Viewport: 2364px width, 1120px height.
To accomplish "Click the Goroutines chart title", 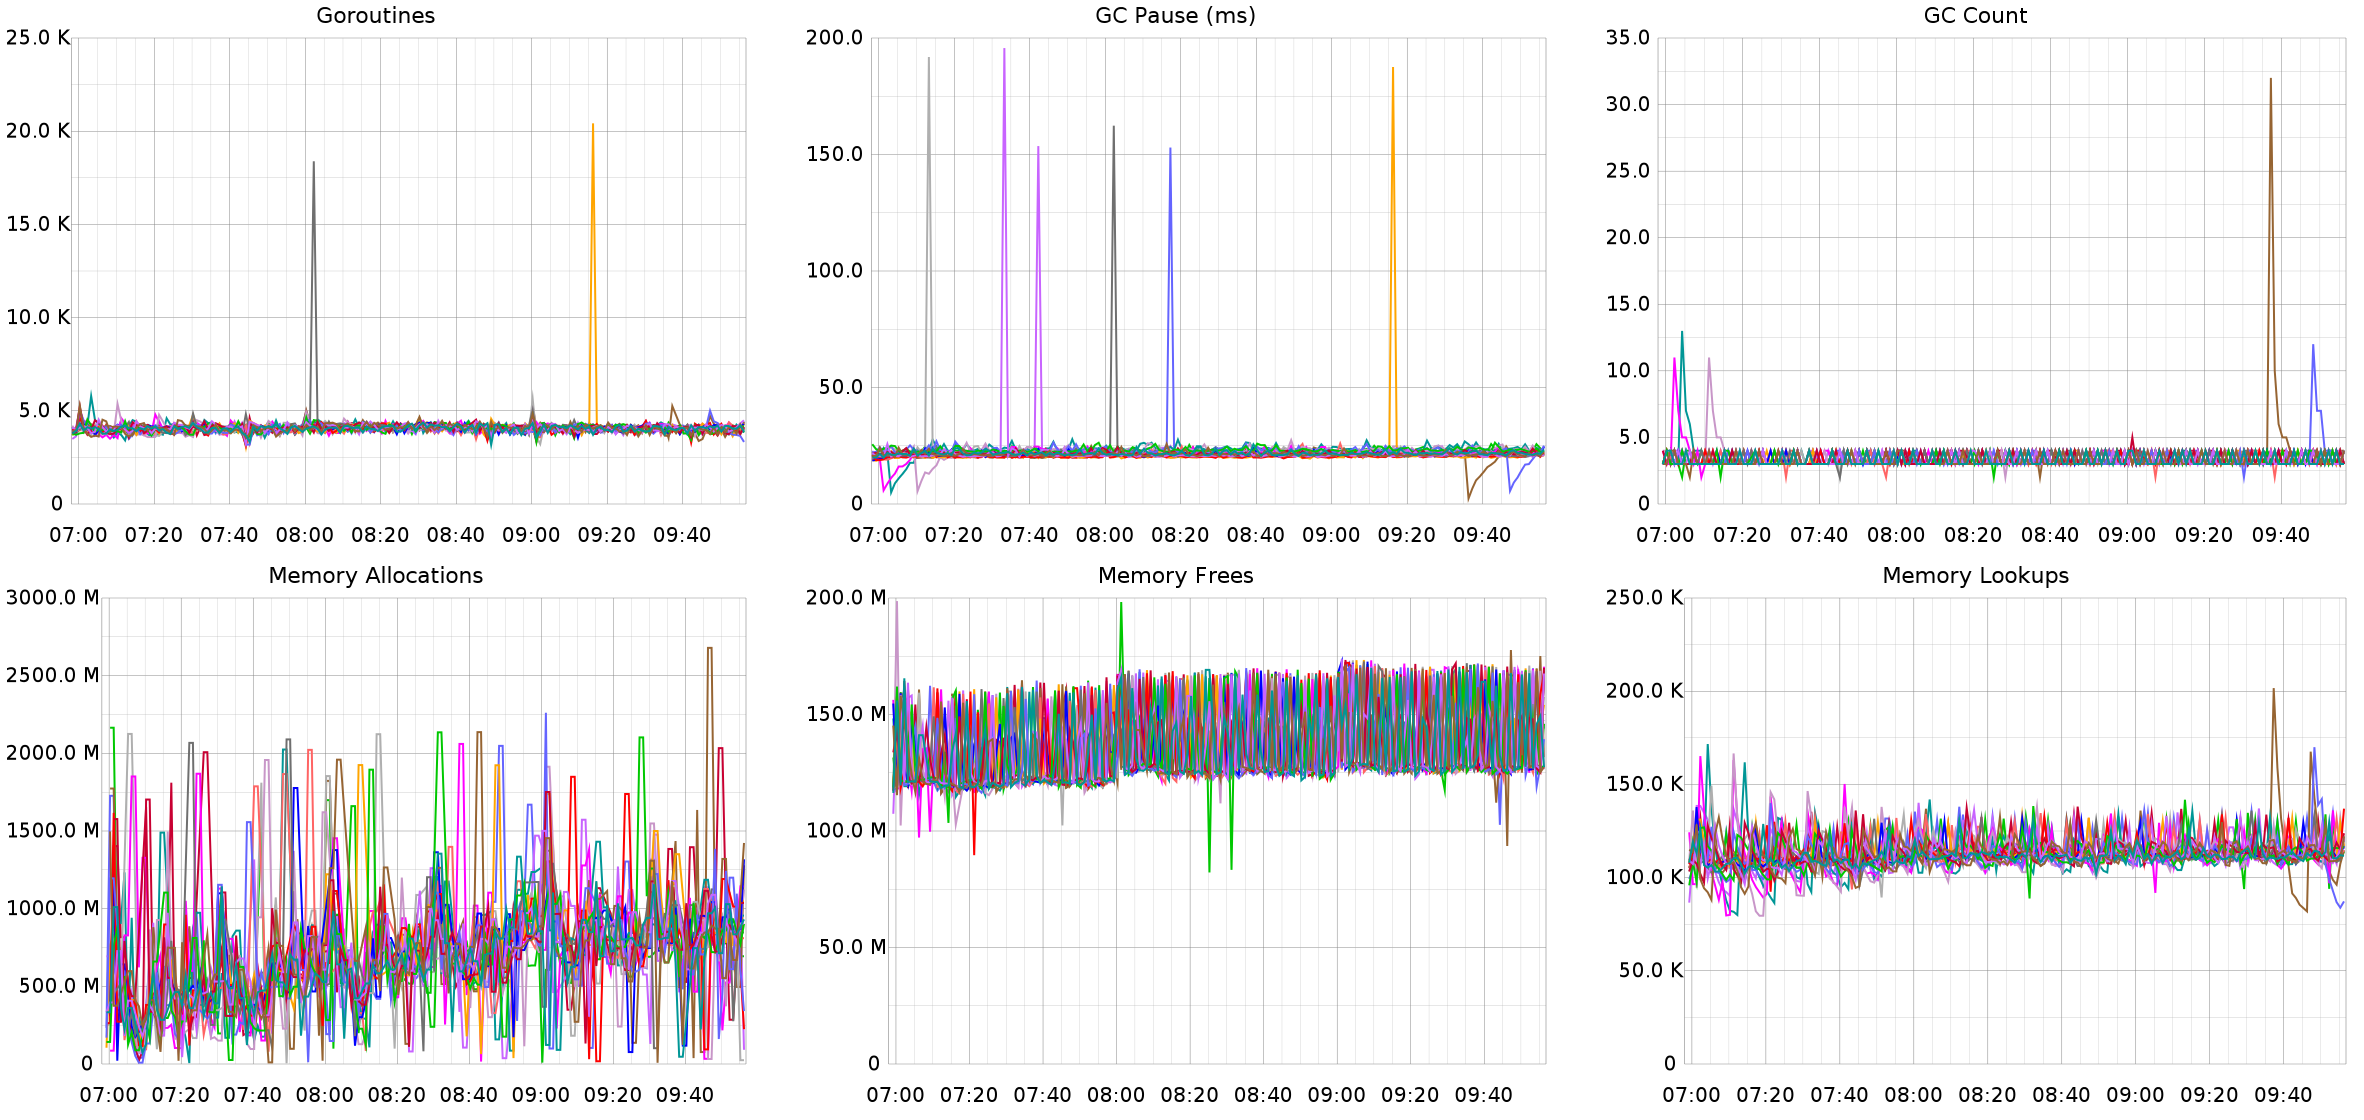I will (375, 16).
